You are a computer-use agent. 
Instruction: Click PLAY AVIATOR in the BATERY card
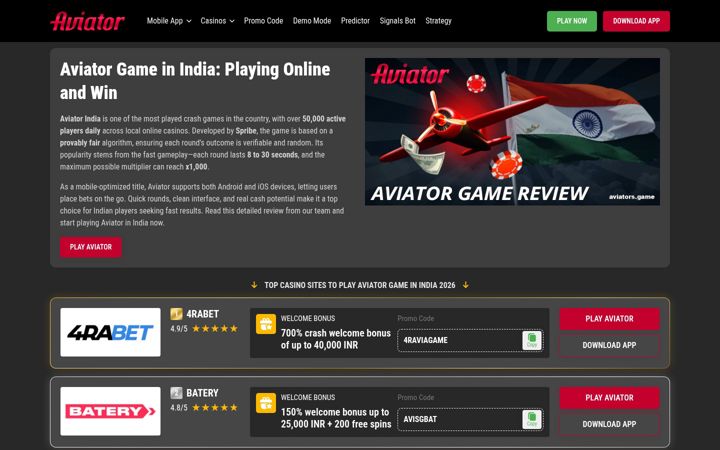(609, 398)
